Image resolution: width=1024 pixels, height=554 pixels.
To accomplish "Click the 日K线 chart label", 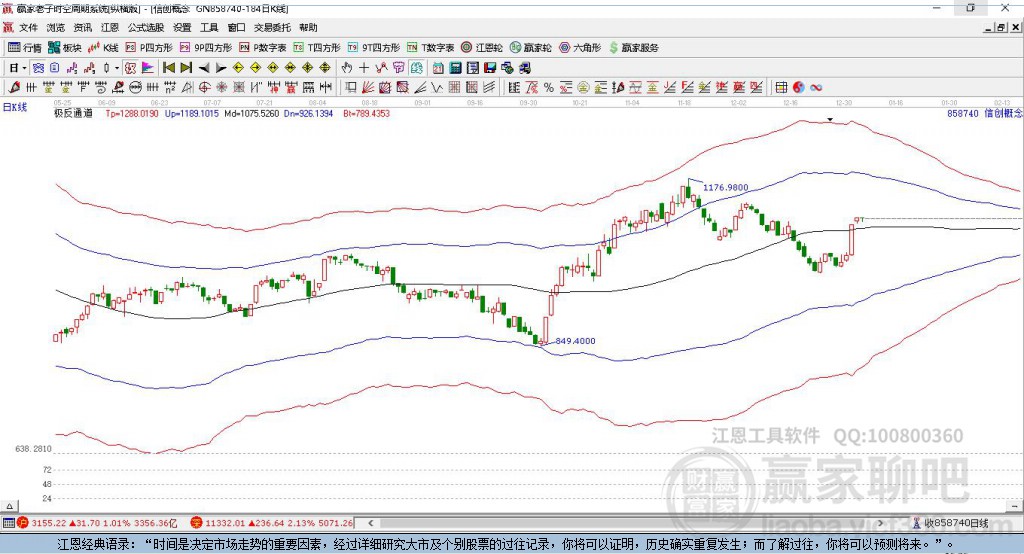I will [x=15, y=107].
